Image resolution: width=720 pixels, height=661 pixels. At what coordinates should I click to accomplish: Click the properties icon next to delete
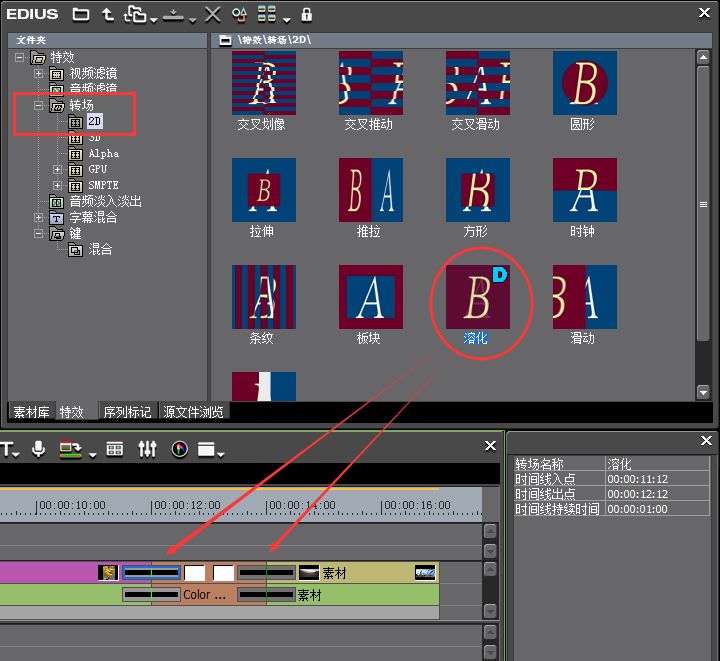click(x=239, y=15)
